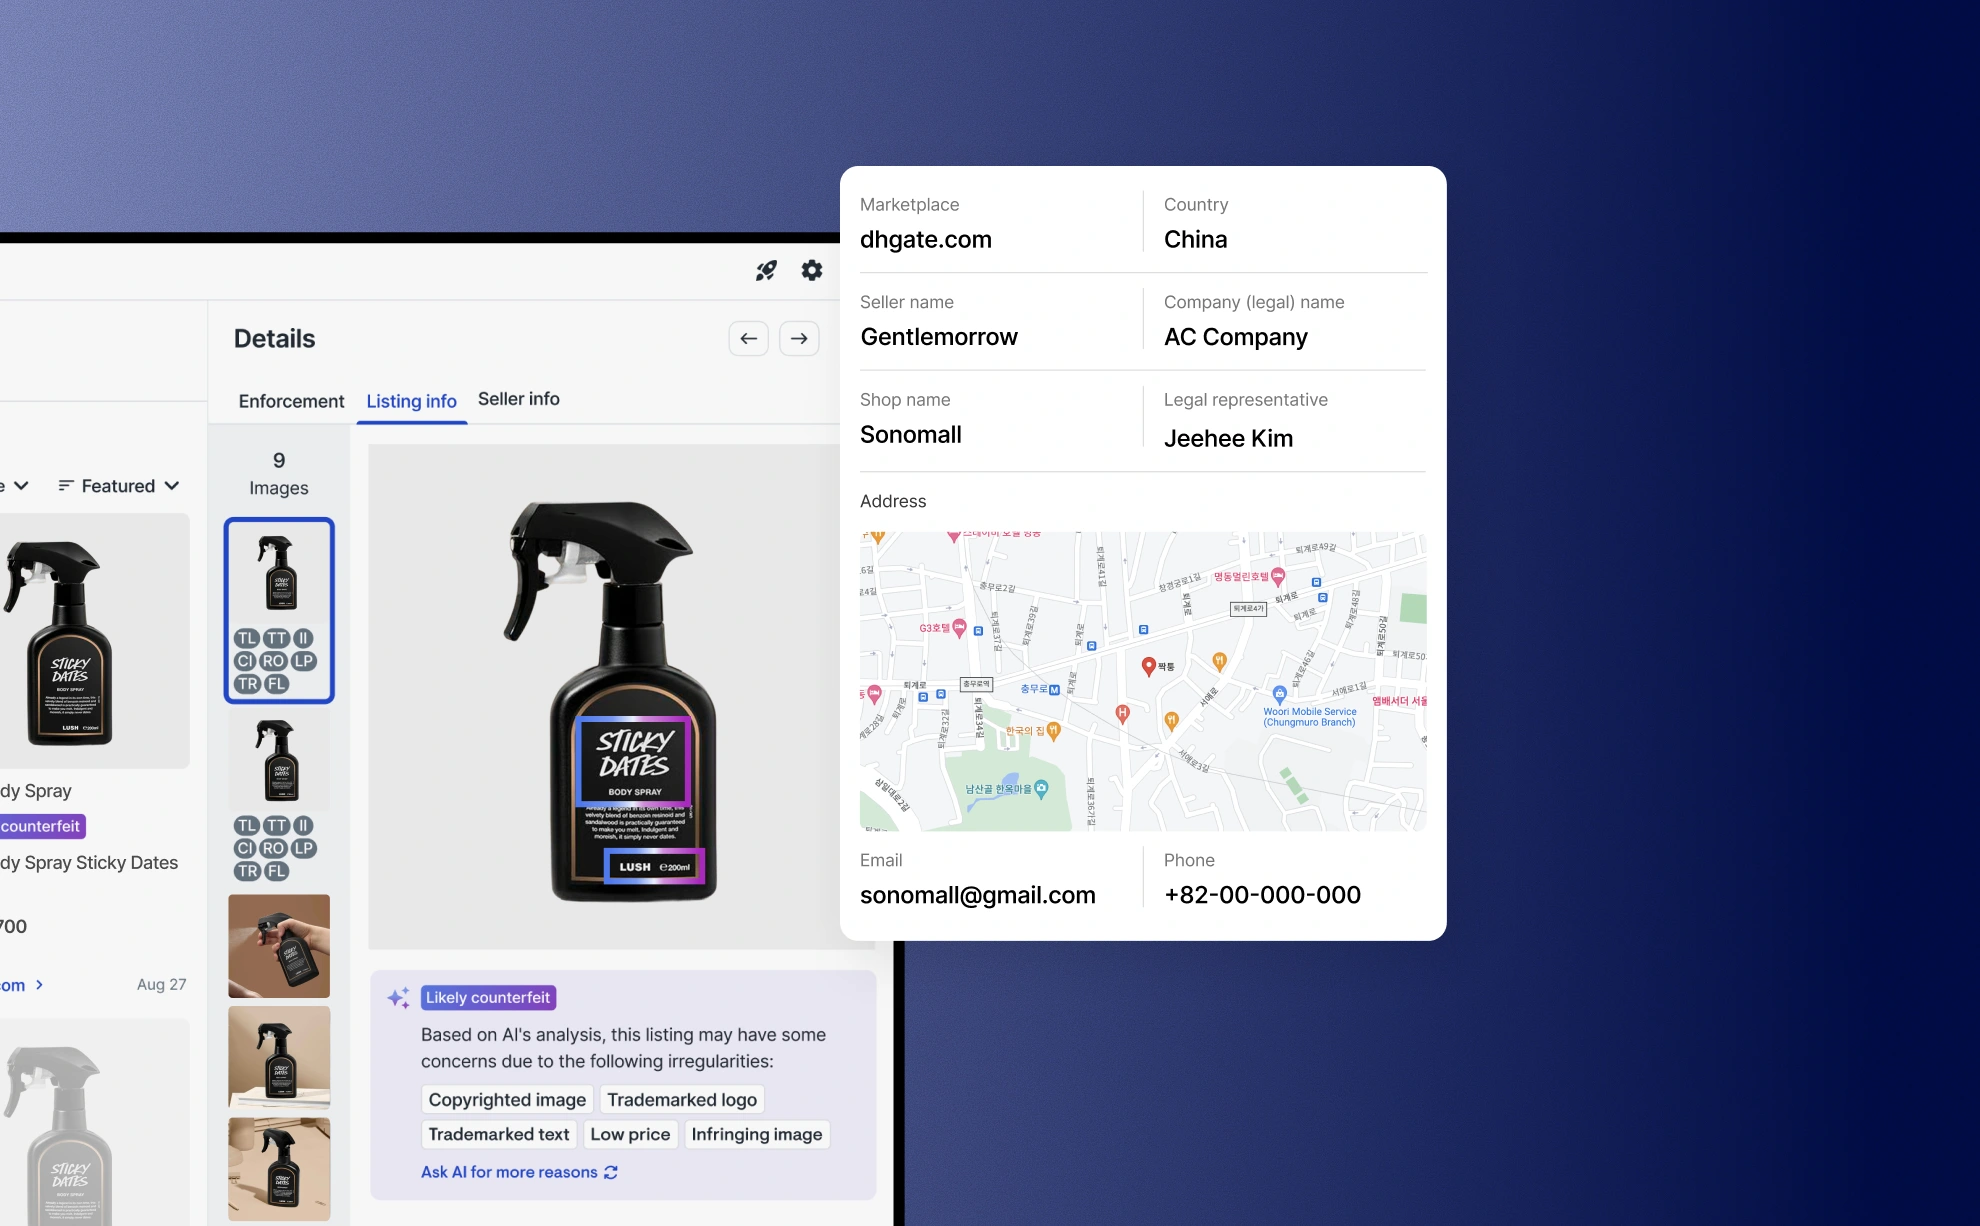Screen dimensions: 1980x1226
Task: Click the TR tag on second thumbnail
Action: (x=248, y=871)
